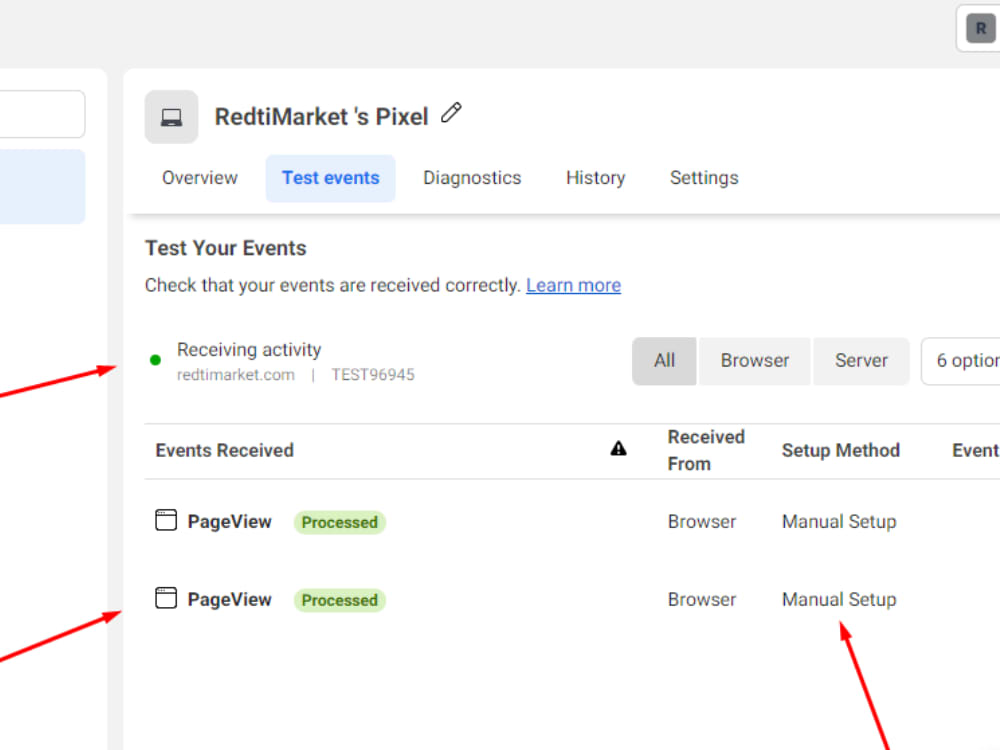Click the green receiving activity indicator dot
1000x750 pixels.
click(155, 357)
